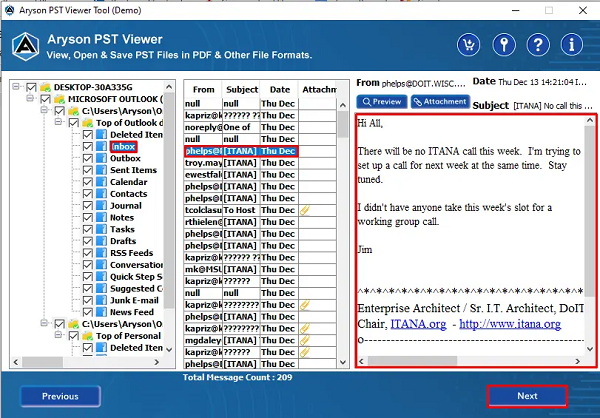Collapse first C:\Users\Aryson path node
Image resolution: width=600 pixels, height=418 pixels.
tap(44, 110)
